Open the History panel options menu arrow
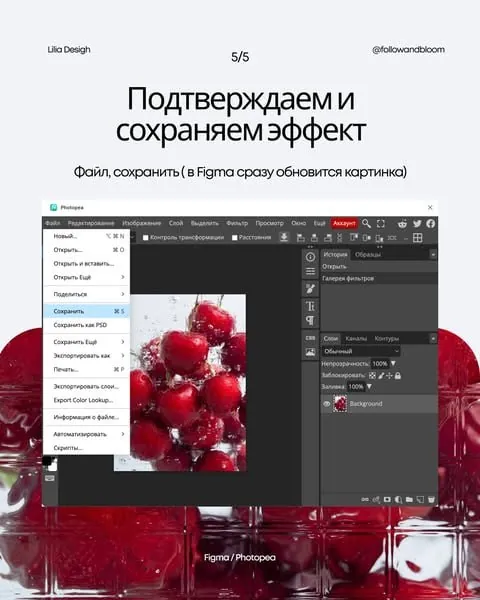480x600 pixels. pyautogui.click(x=433, y=254)
